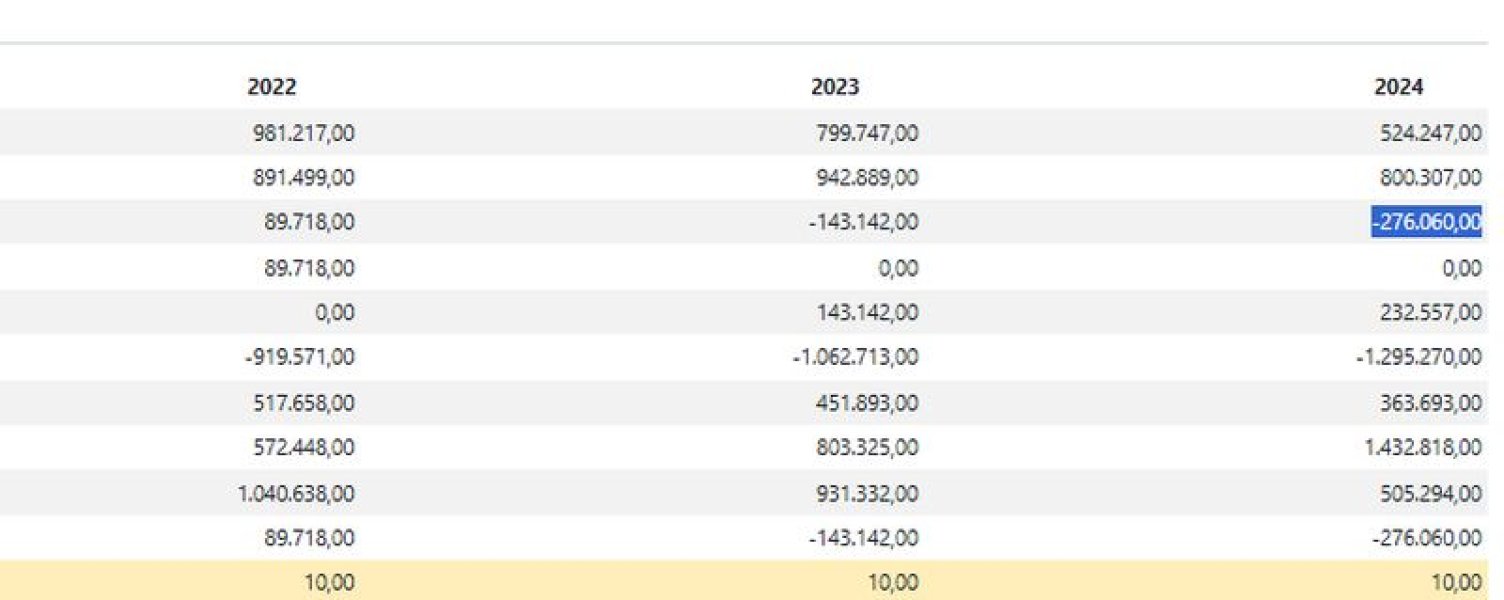Screen dimensions: 1504x600
Task: Click the 2024 column header
Action: (1398, 87)
